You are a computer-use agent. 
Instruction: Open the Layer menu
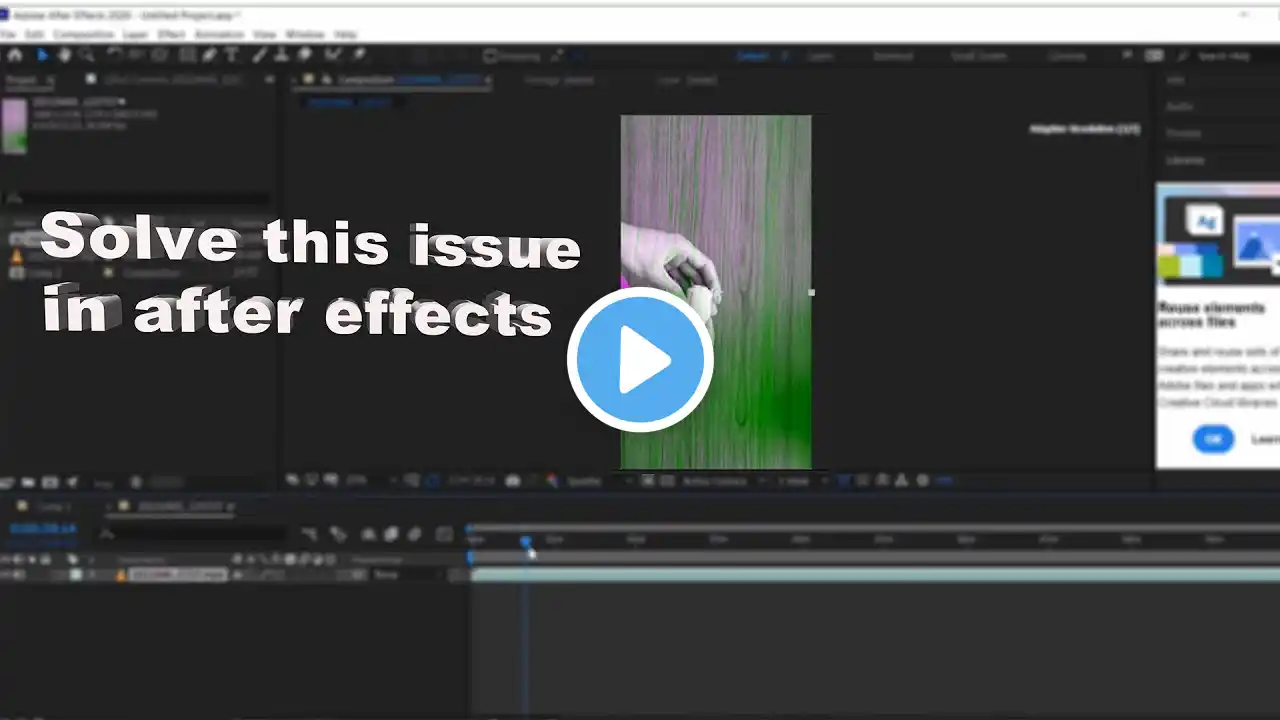click(134, 35)
